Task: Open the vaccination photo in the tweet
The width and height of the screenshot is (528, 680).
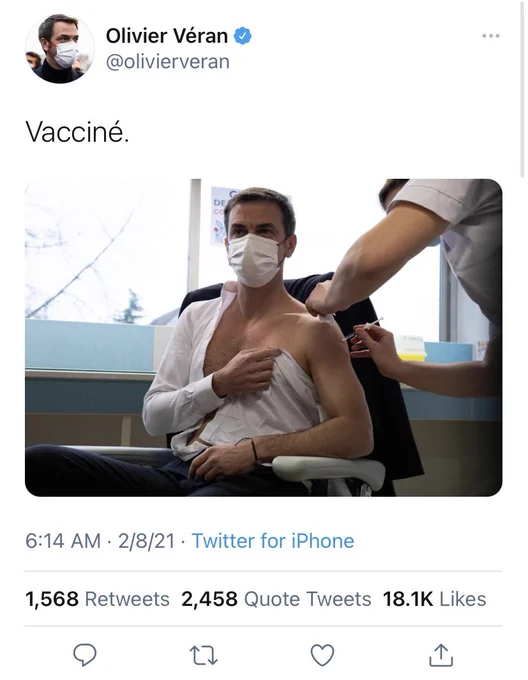Action: pyautogui.click(x=264, y=337)
